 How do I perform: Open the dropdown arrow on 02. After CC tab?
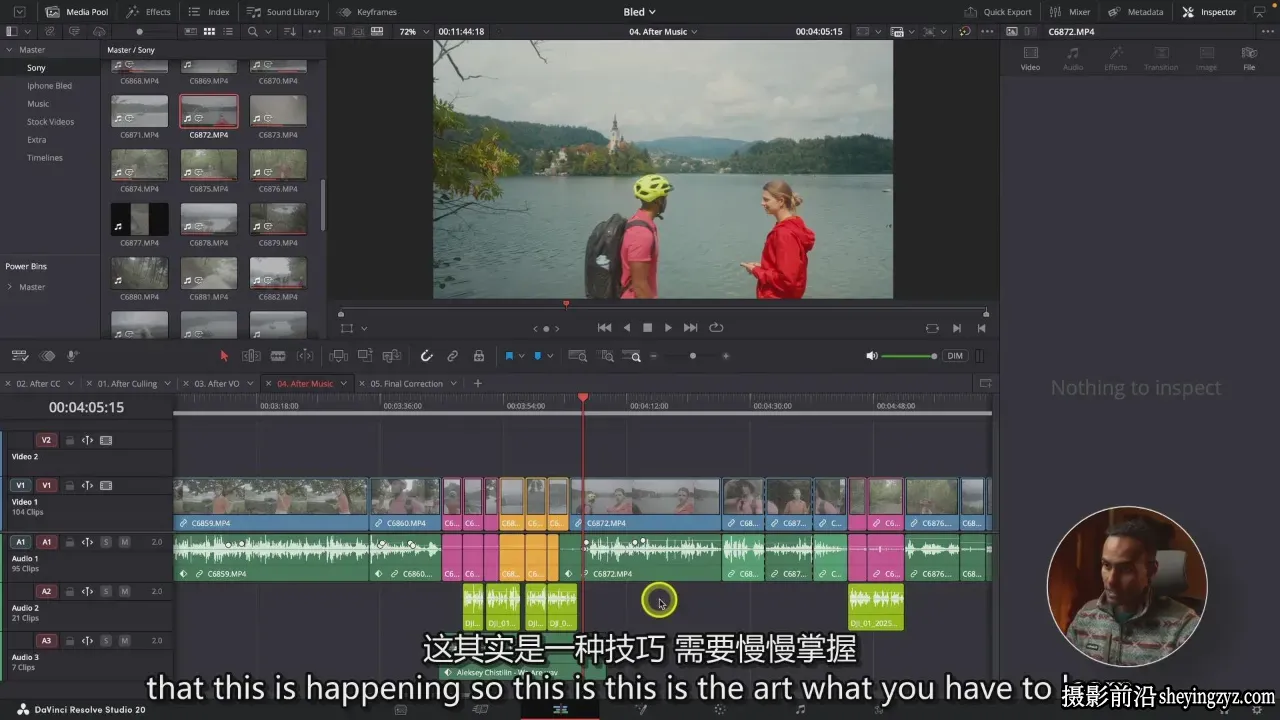(71, 384)
